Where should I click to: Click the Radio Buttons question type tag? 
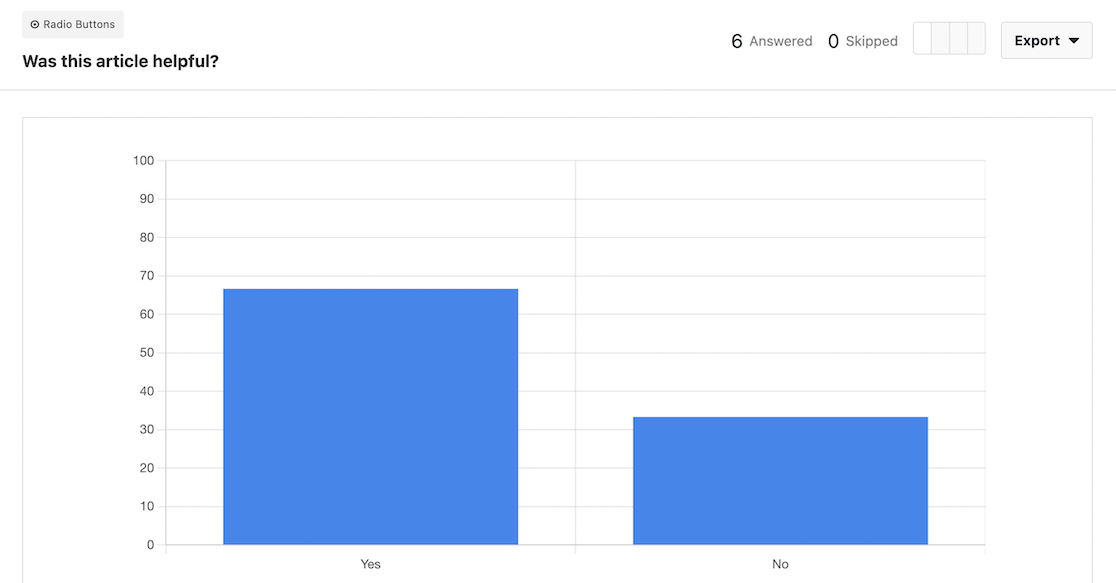(73, 24)
